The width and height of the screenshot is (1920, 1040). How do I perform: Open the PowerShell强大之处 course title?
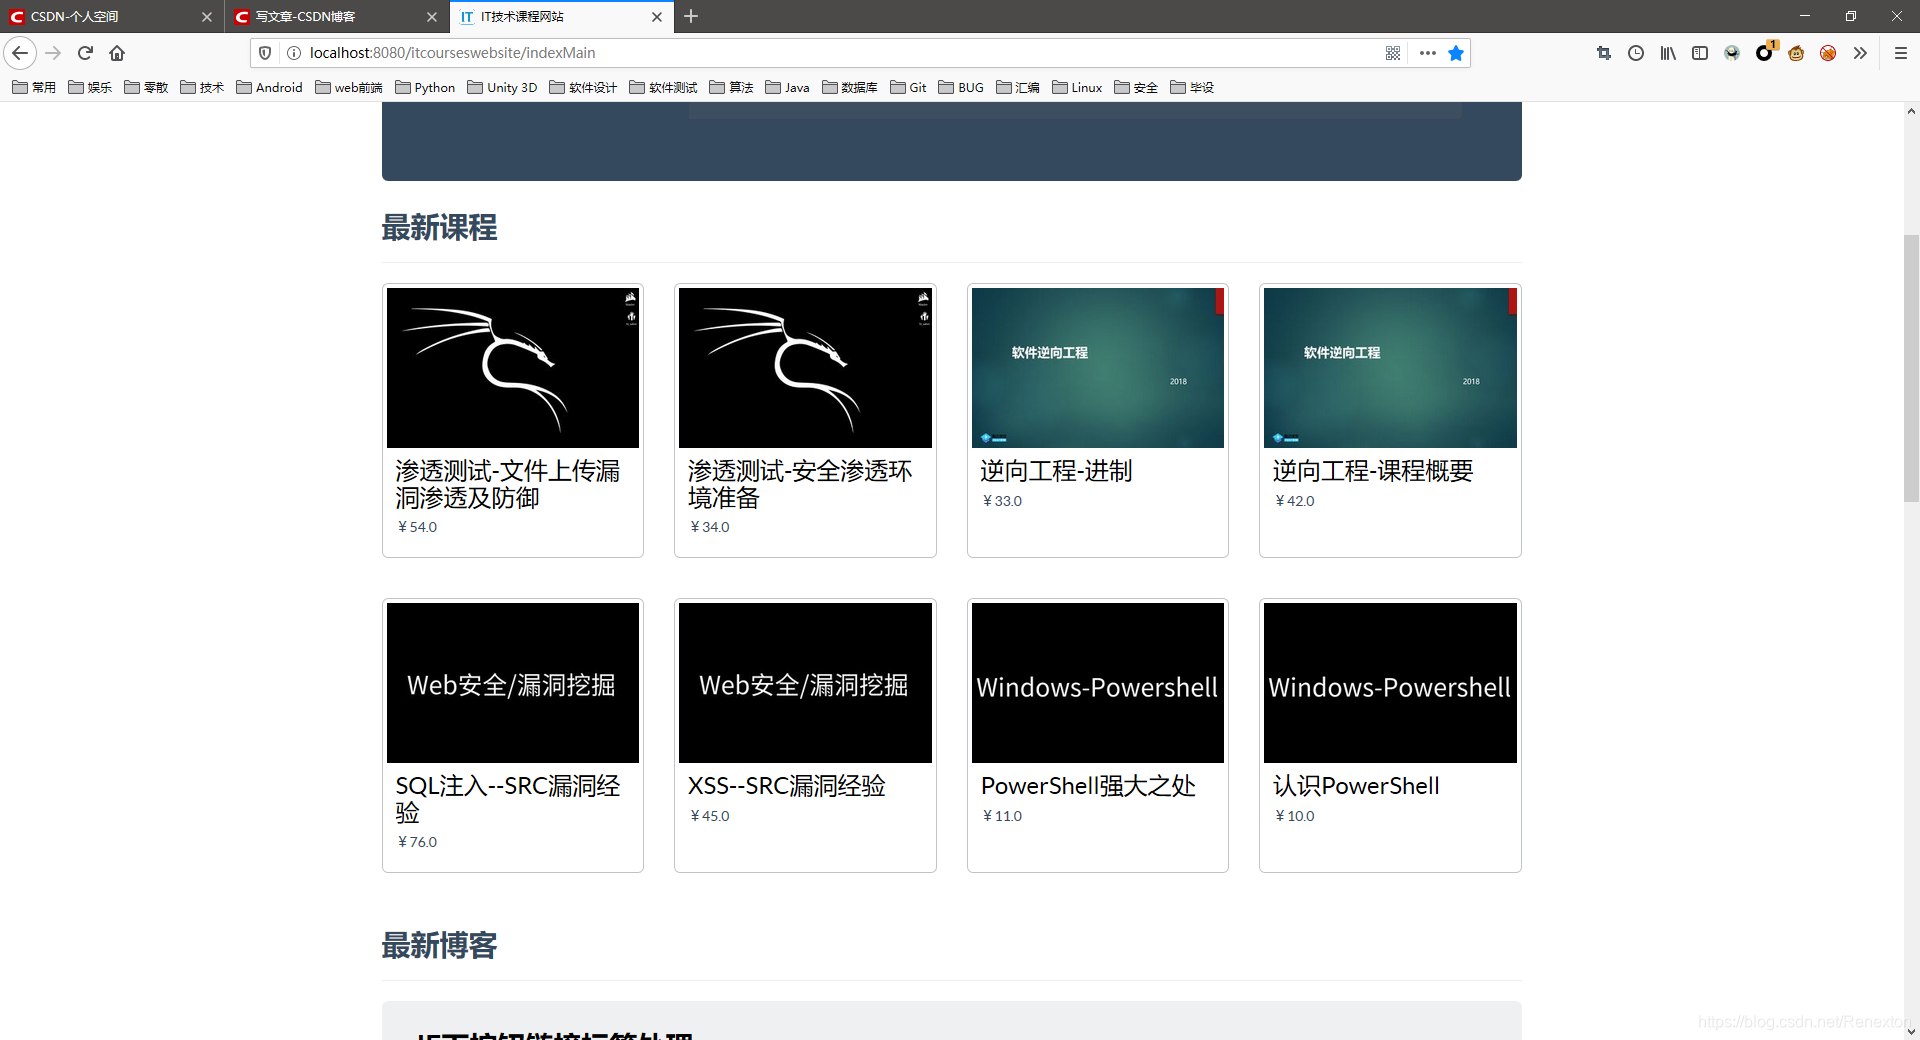[1088, 786]
